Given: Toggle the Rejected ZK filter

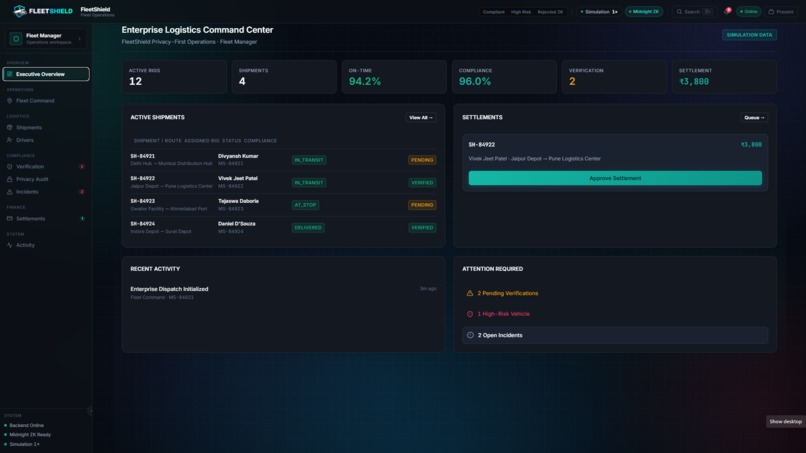Looking at the screenshot, I should click(x=550, y=12).
